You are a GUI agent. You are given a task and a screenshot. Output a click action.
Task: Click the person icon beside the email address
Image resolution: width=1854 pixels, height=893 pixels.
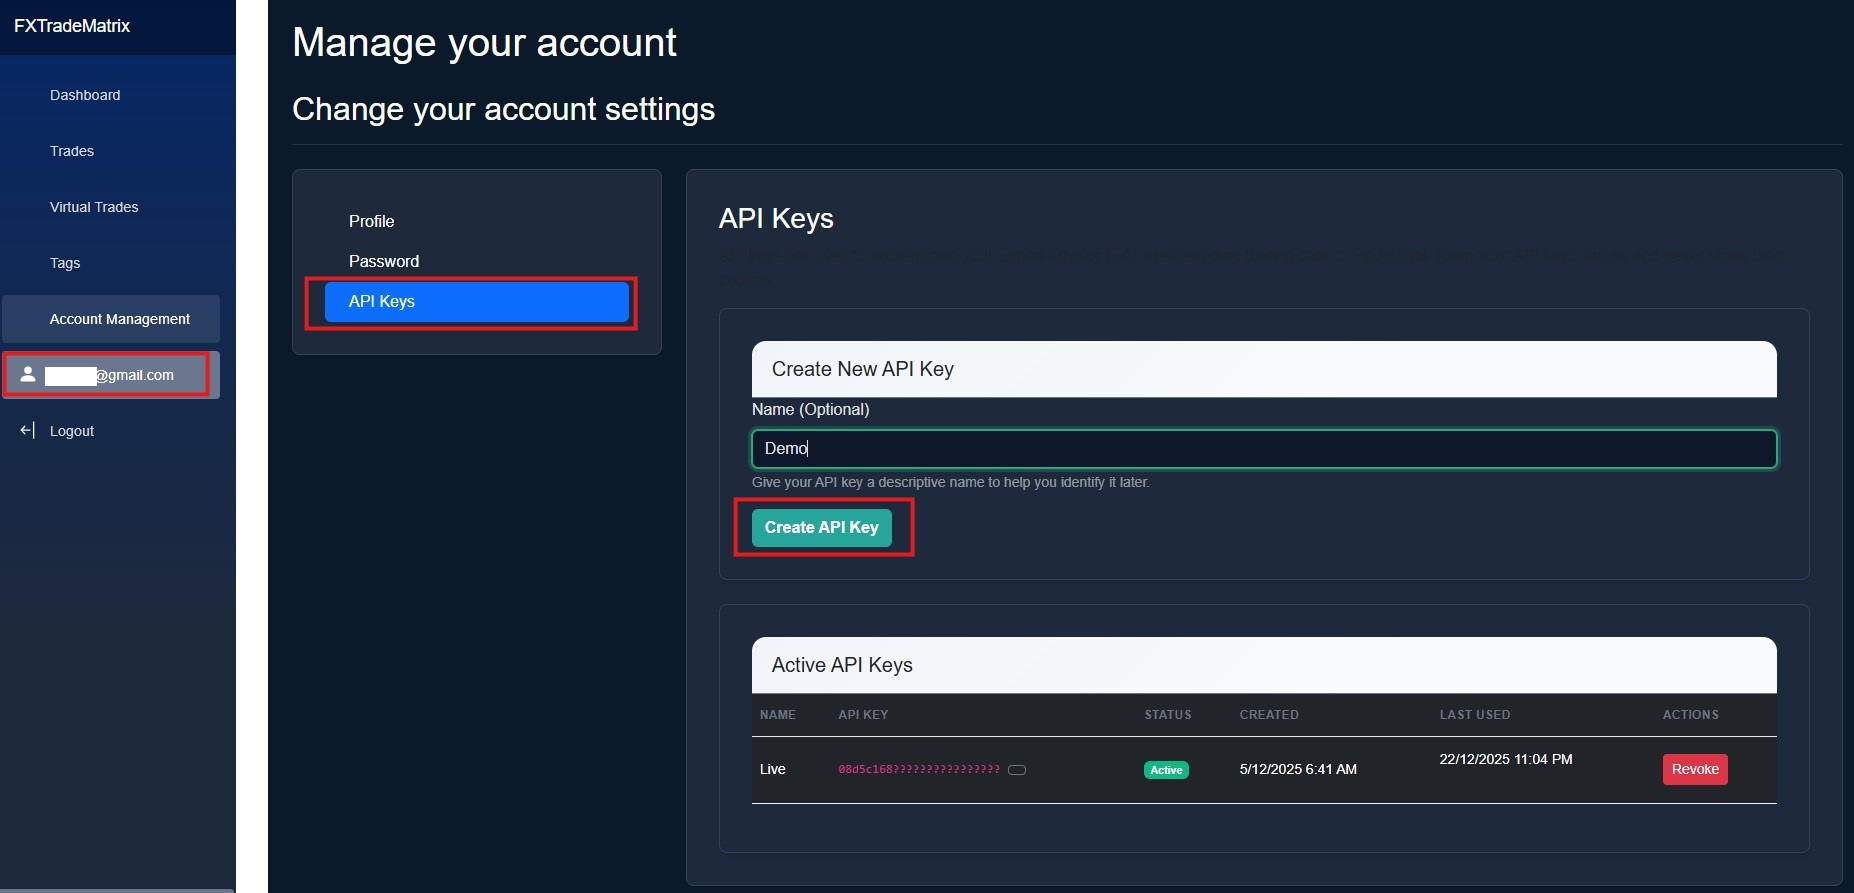coord(27,375)
